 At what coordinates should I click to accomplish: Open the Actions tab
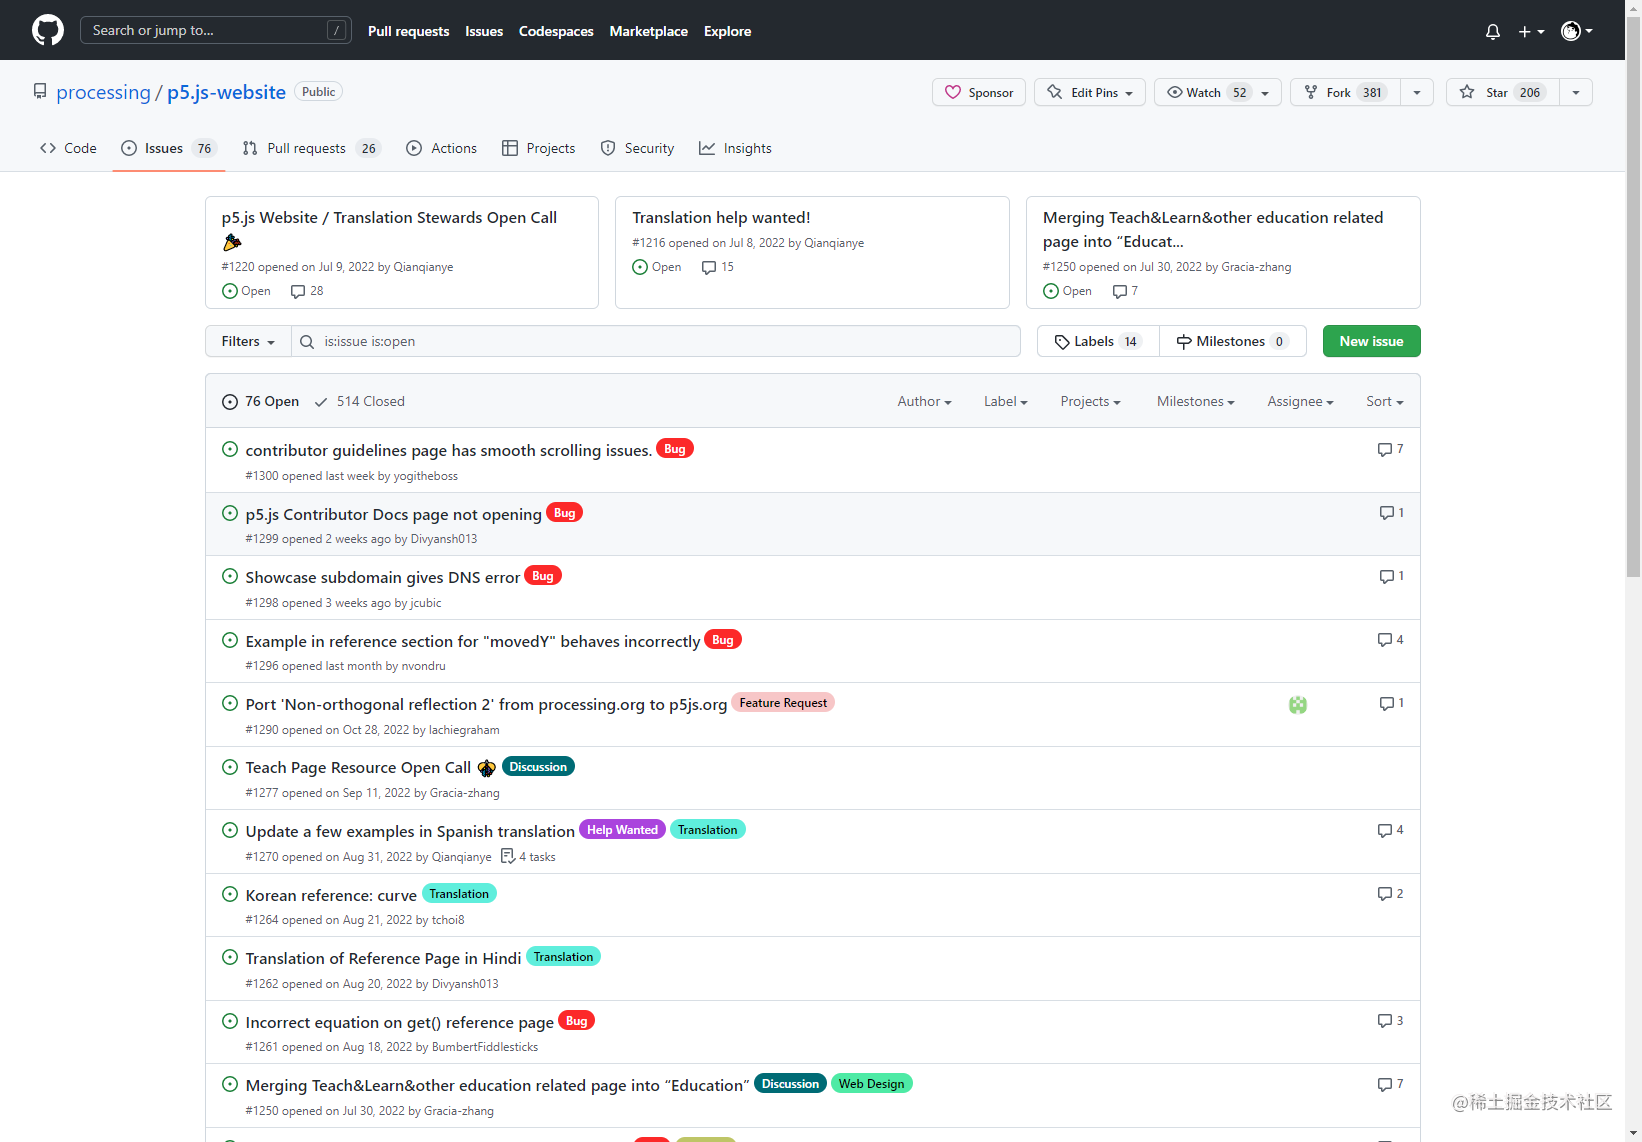pos(441,148)
